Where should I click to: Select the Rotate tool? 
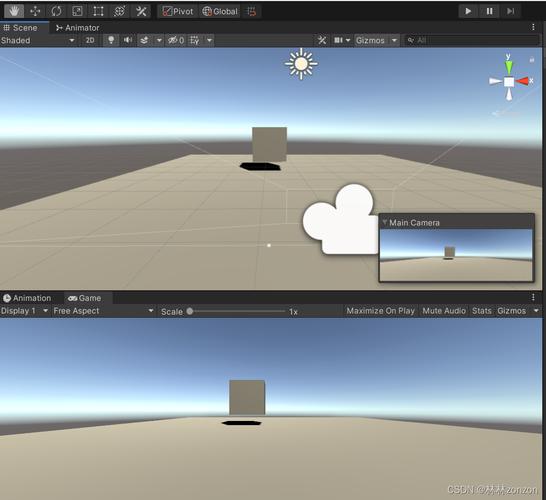(56, 11)
